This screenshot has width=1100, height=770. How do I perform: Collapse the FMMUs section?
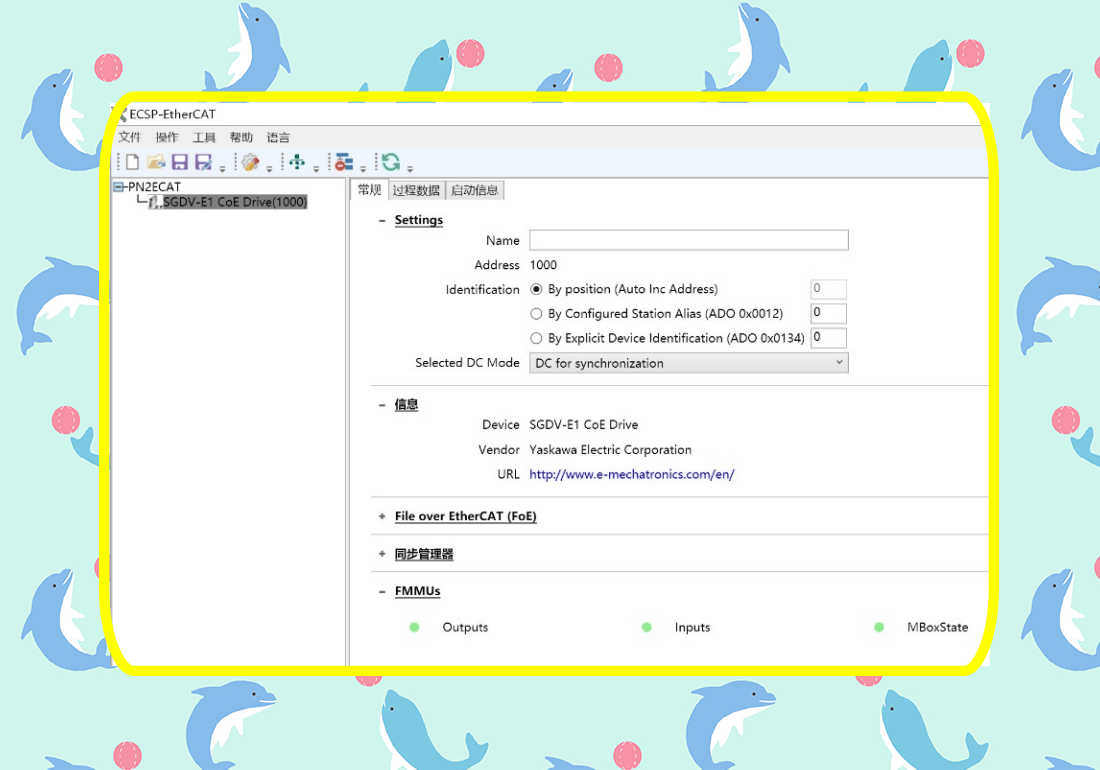(382, 592)
